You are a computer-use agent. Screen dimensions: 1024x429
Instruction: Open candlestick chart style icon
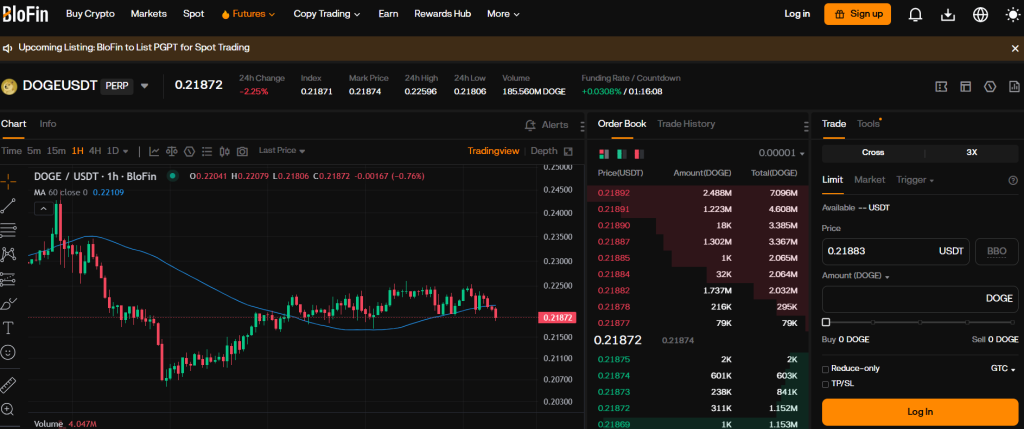(225, 151)
